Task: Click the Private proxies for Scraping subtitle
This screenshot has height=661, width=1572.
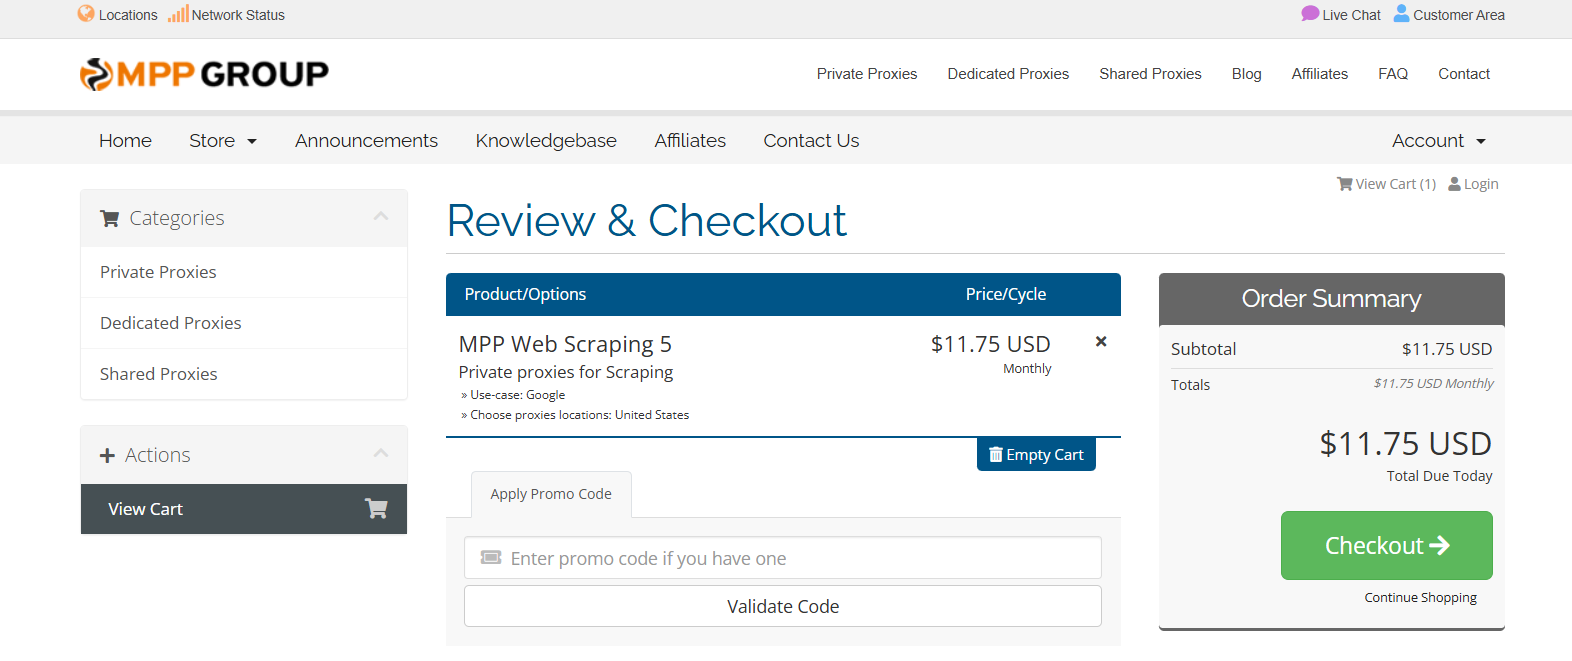Action: [x=566, y=372]
